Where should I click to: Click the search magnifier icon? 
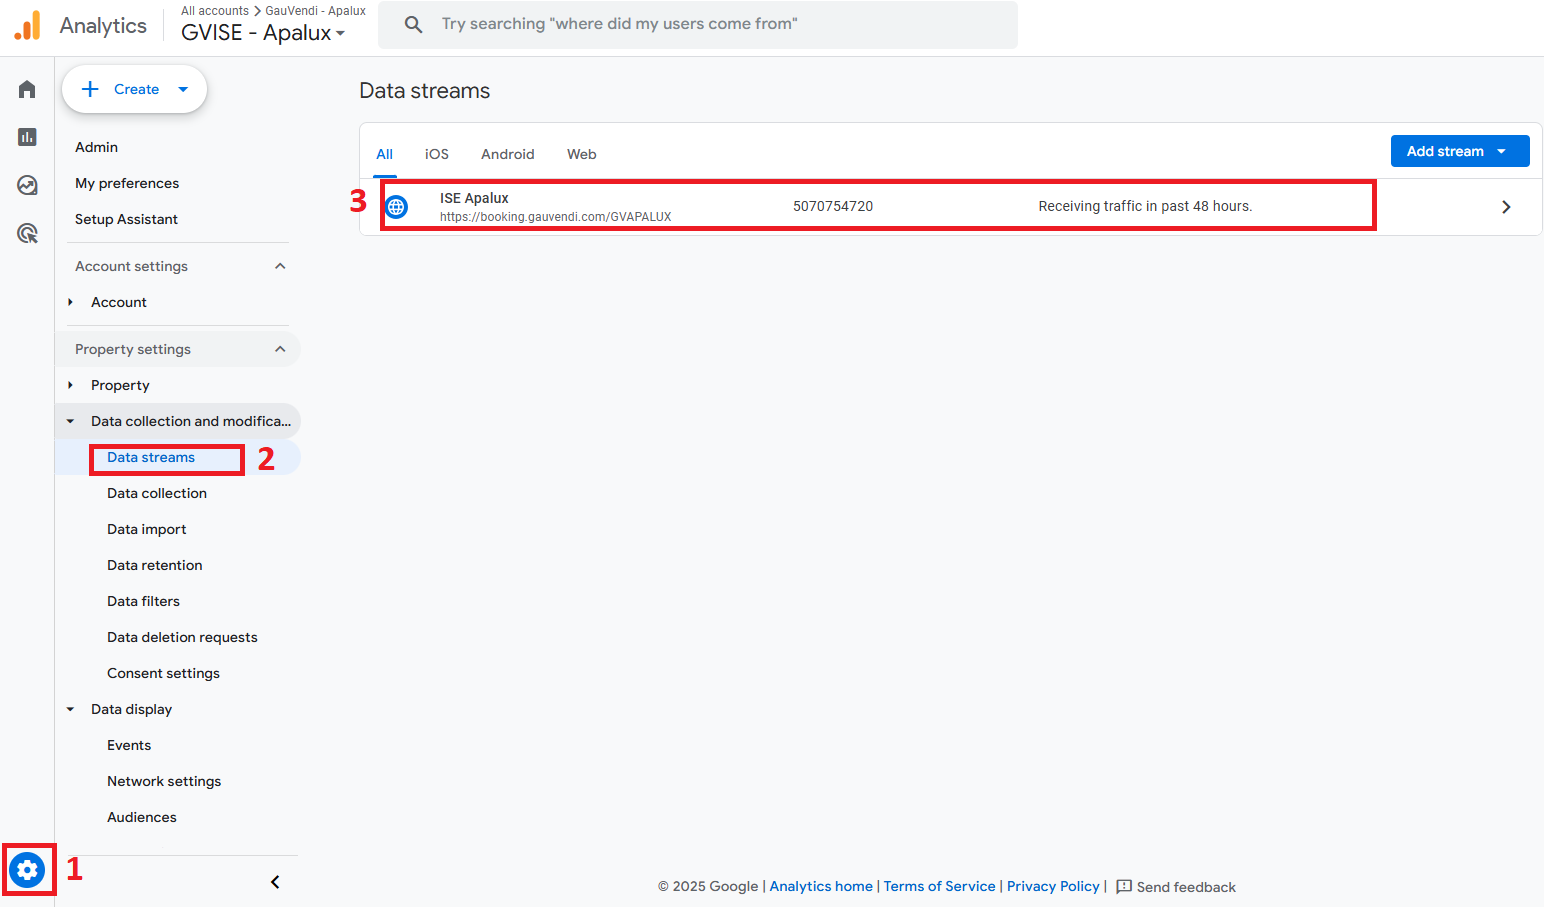(413, 24)
